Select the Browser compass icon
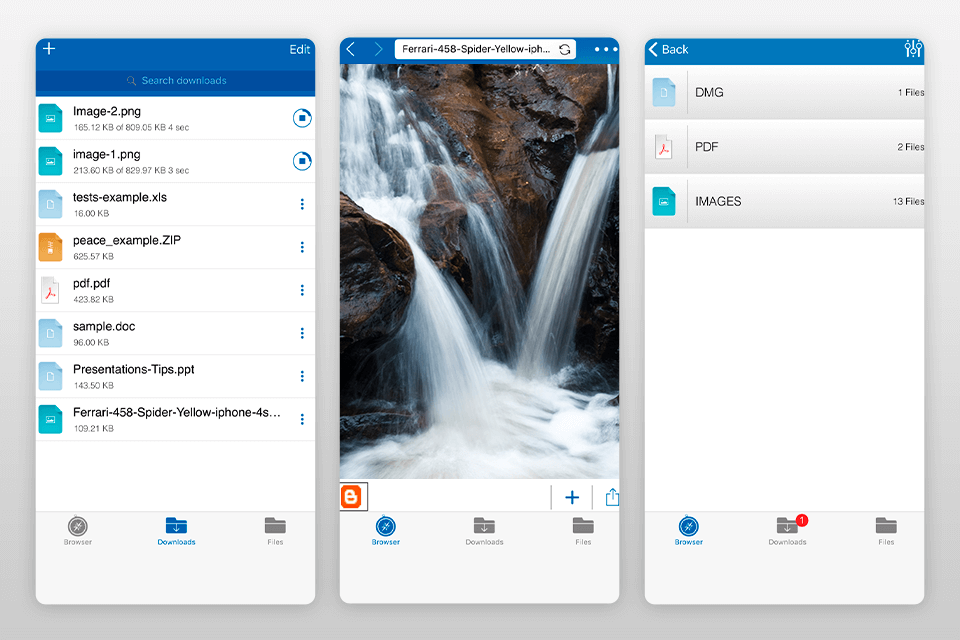960x640 pixels. 385,530
